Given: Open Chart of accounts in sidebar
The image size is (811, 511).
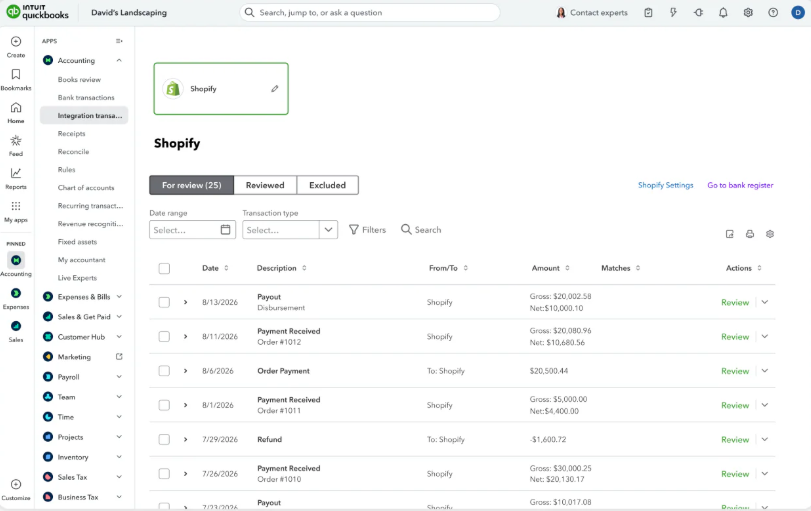Looking at the screenshot, I should (86, 188).
